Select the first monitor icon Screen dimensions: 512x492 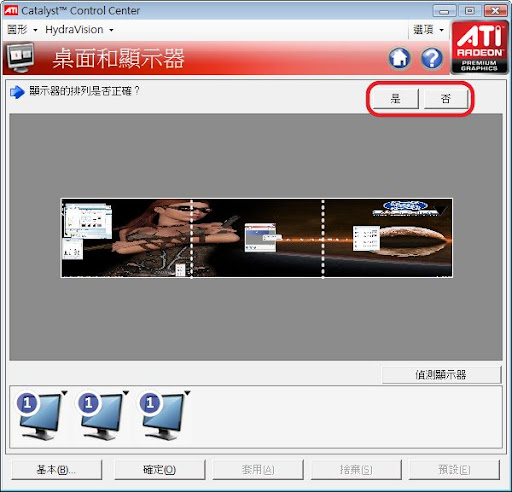click(x=40, y=416)
